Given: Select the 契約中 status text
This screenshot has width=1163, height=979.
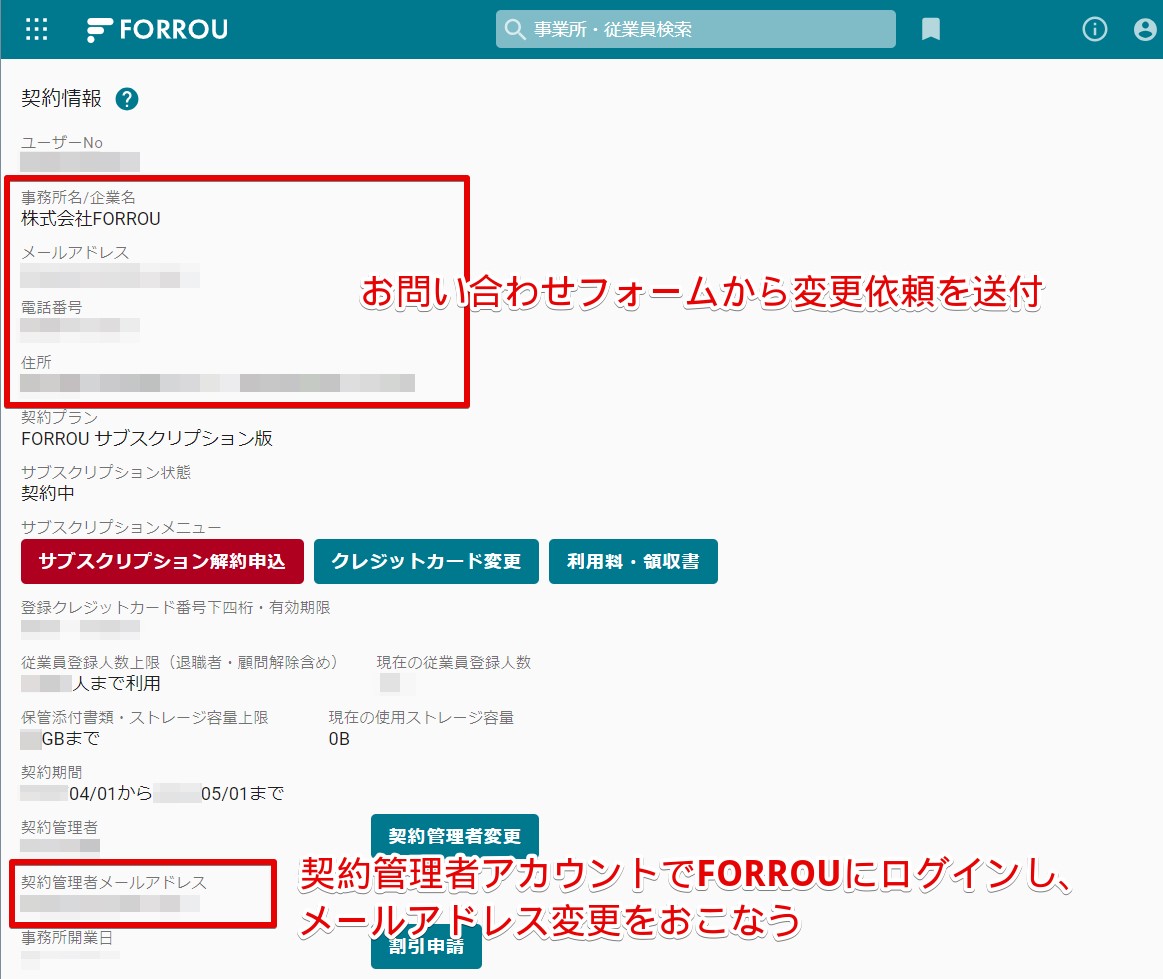Looking at the screenshot, I should click(x=47, y=493).
